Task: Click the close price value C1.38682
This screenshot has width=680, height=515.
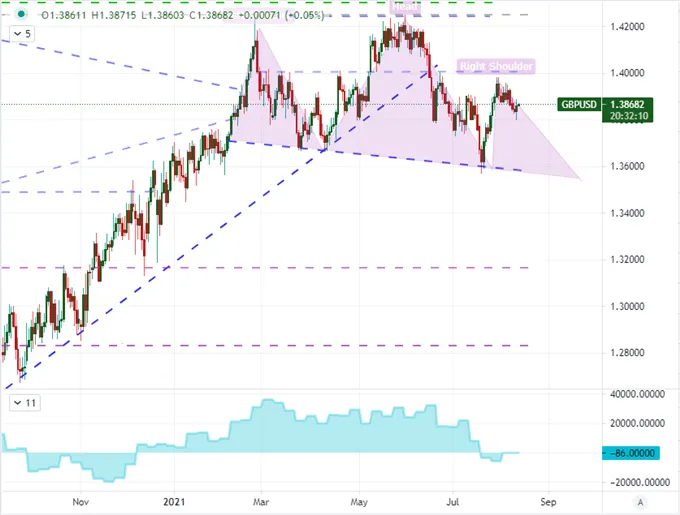Action: coord(210,16)
